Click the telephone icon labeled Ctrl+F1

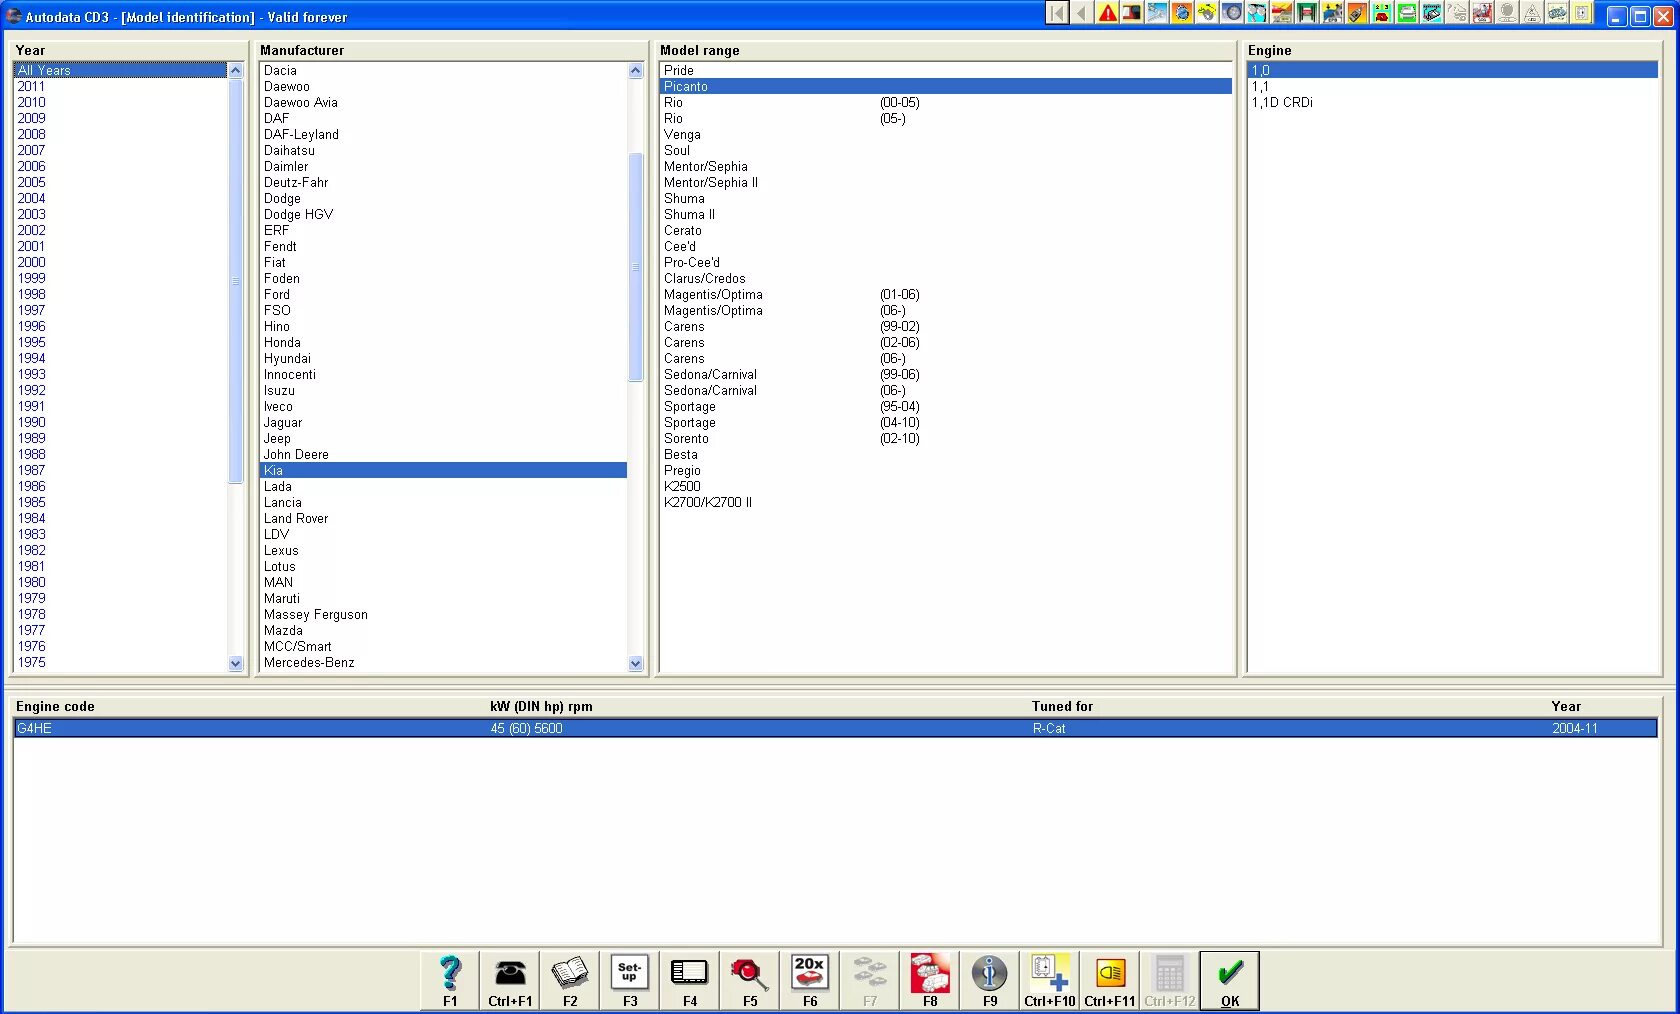pyautogui.click(x=510, y=980)
